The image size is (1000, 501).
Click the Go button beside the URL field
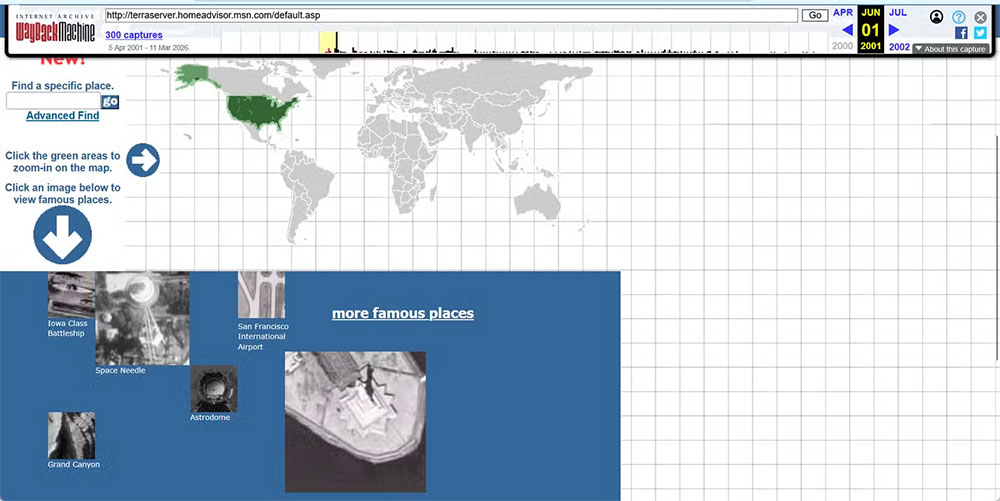[814, 15]
